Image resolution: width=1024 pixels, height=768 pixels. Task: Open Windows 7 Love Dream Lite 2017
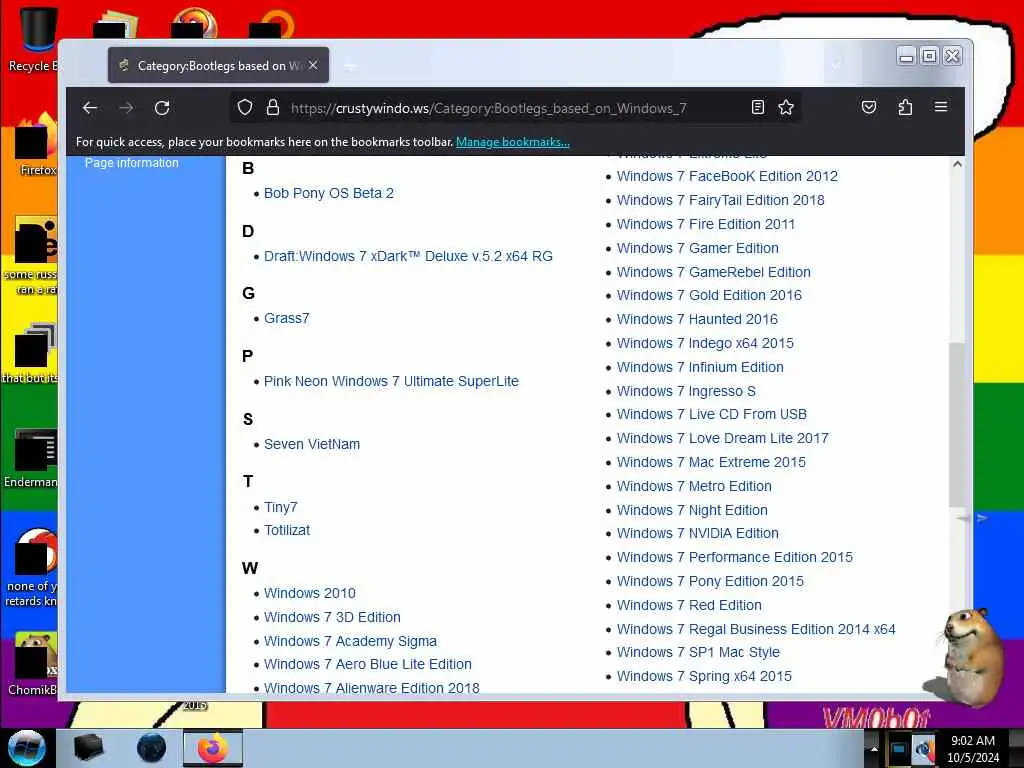click(722, 438)
